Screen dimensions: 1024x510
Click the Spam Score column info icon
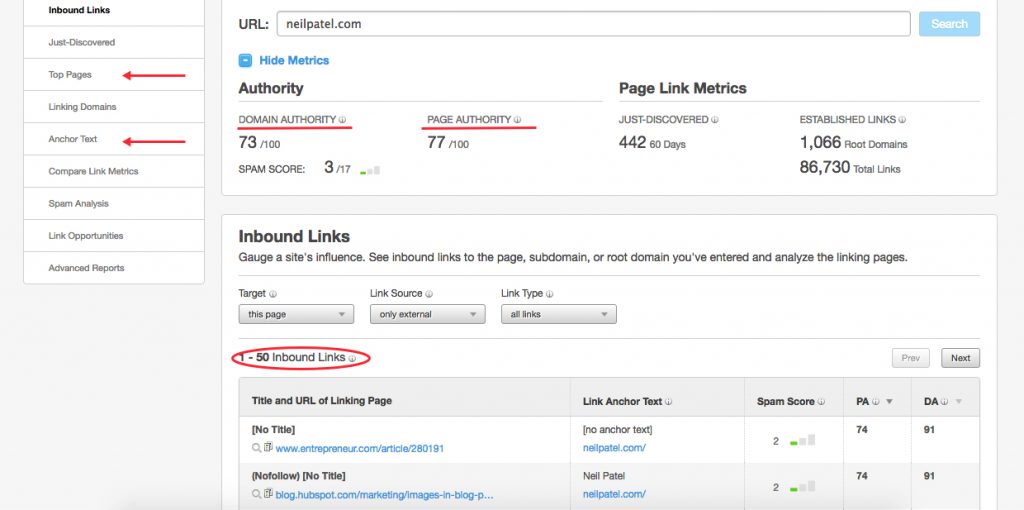(x=821, y=402)
